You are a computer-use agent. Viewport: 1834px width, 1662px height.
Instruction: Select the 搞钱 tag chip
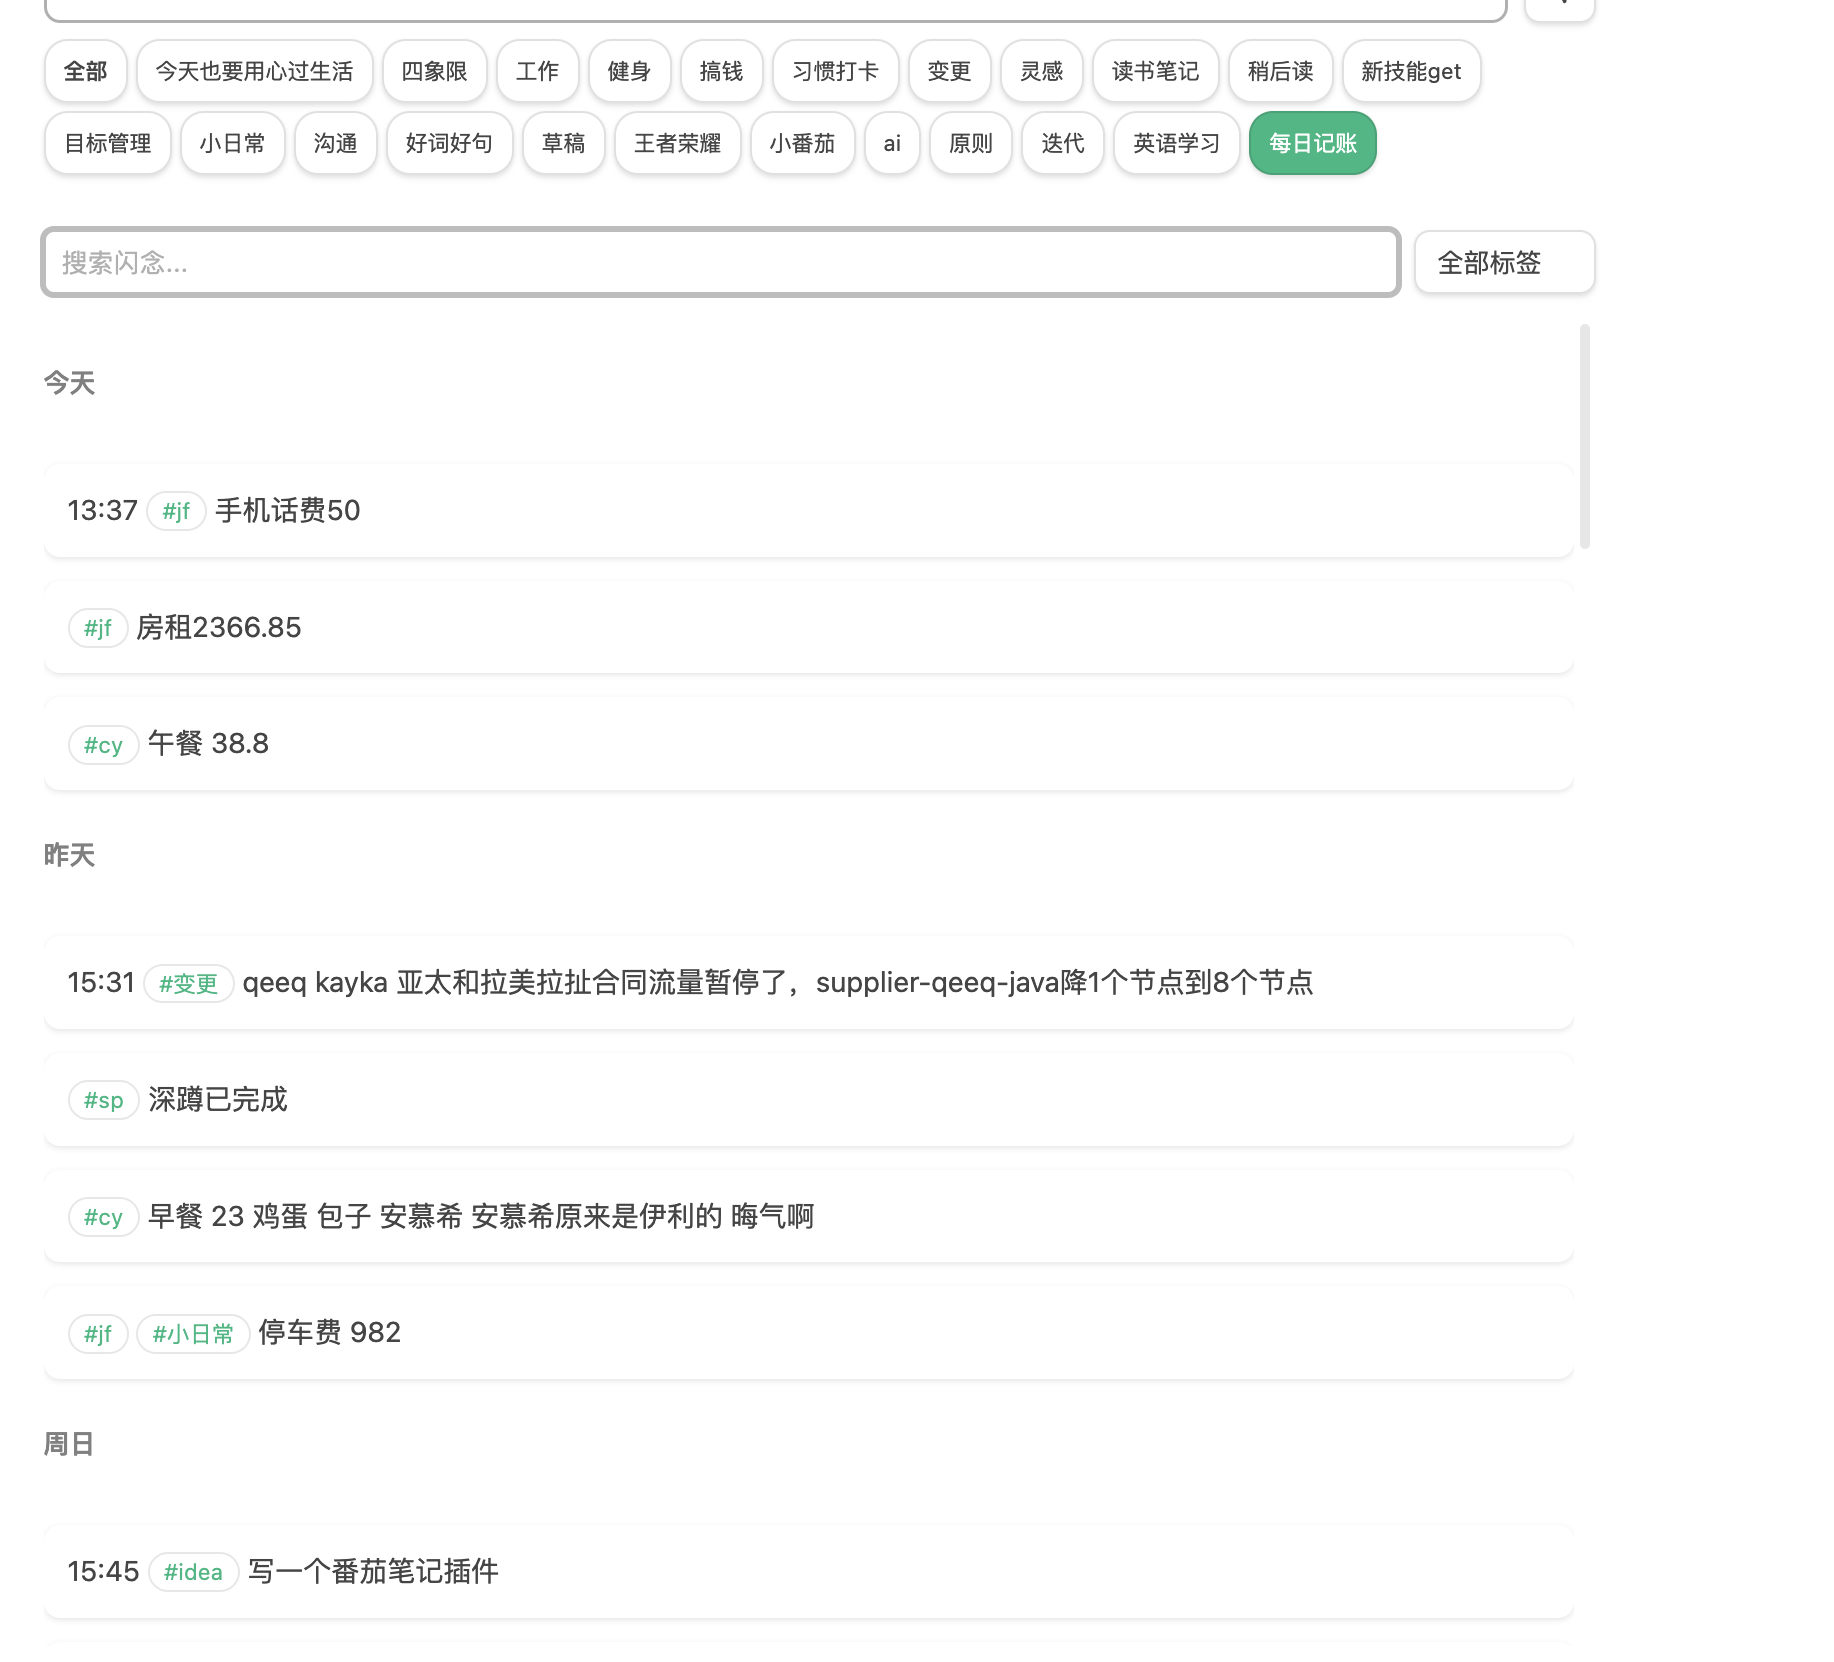[720, 71]
